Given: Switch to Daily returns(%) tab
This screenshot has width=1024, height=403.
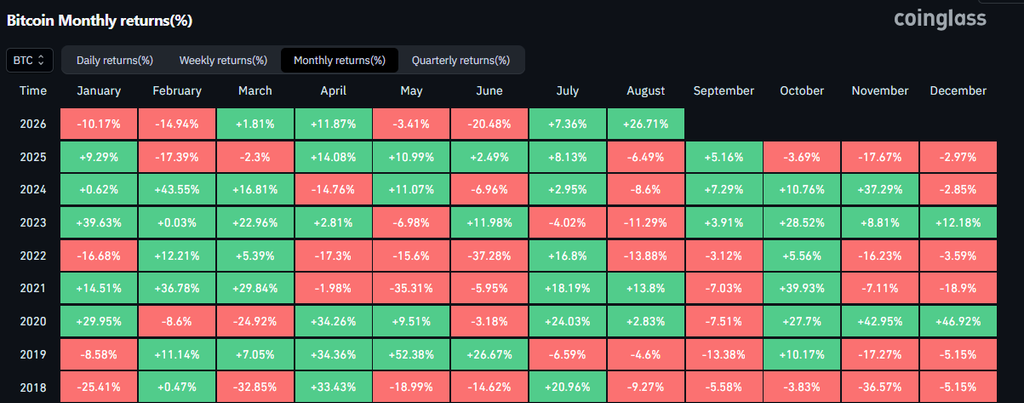Looking at the screenshot, I should (114, 60).
